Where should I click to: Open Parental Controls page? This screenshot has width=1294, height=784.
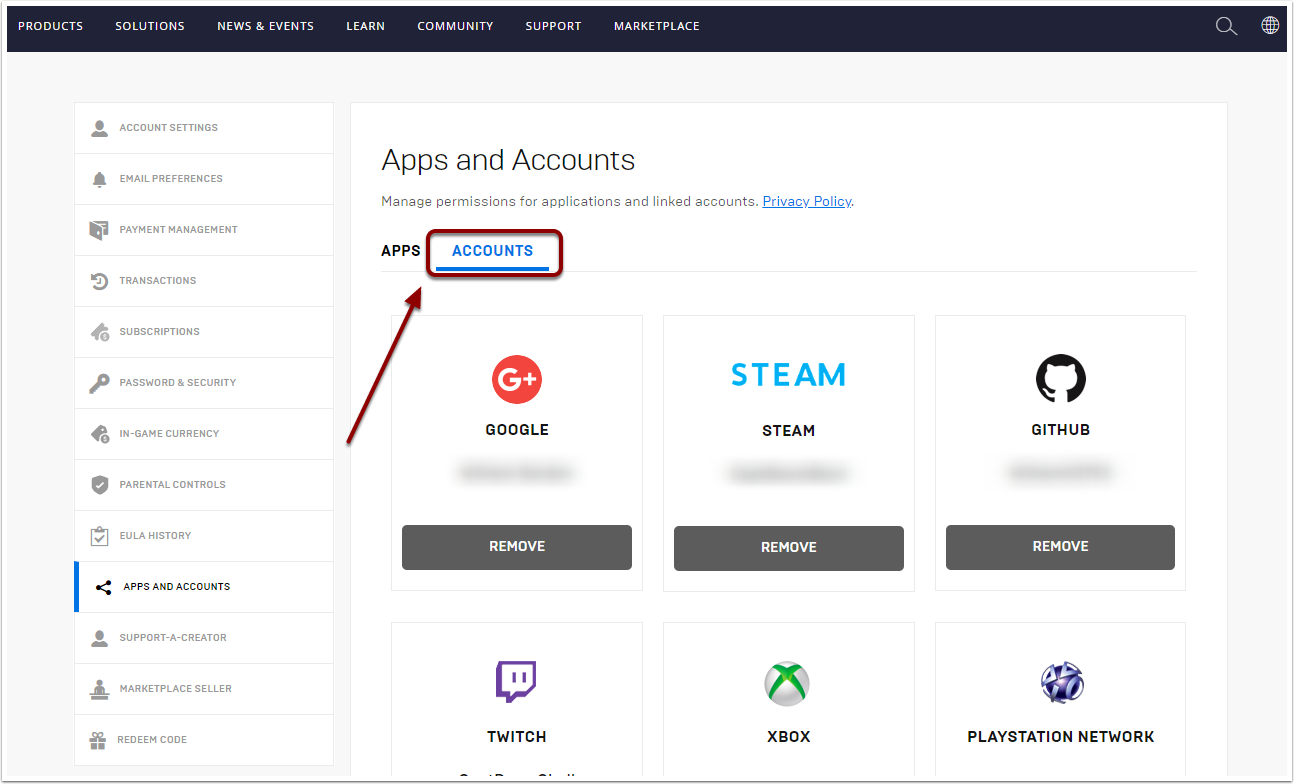click(204, 485)
